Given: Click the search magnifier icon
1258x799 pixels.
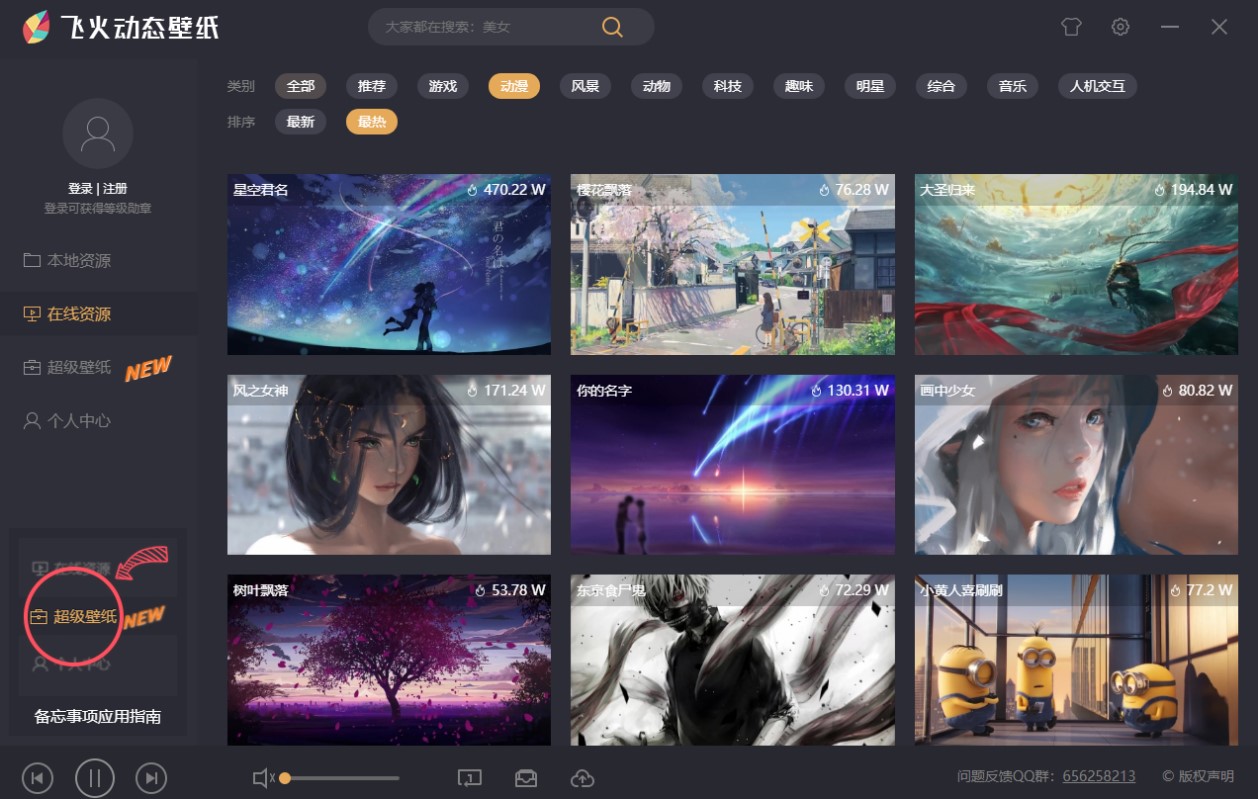Looking at the screenshot, I should pyautogui.click(x=612, y=27).
